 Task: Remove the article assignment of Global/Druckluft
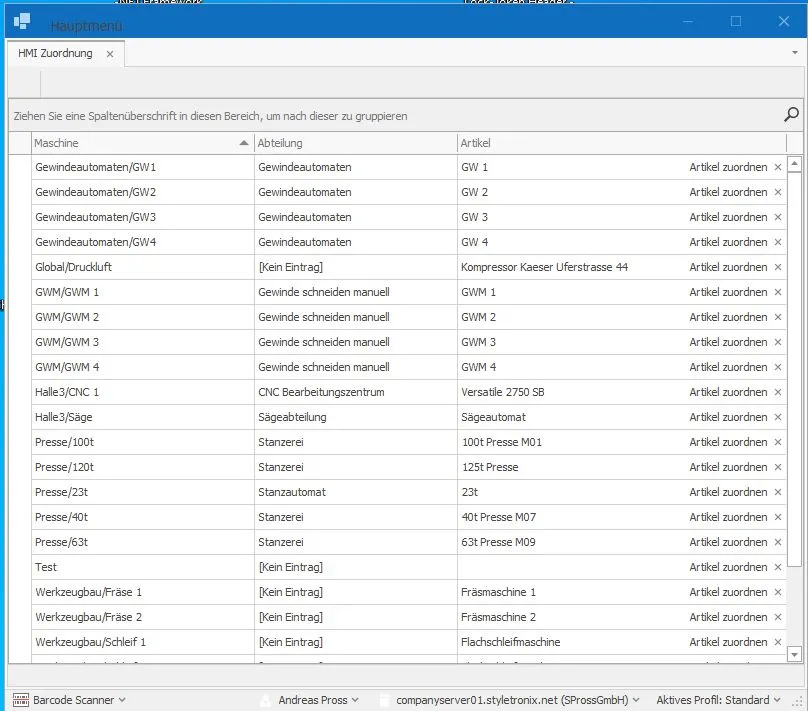[778, 267]
